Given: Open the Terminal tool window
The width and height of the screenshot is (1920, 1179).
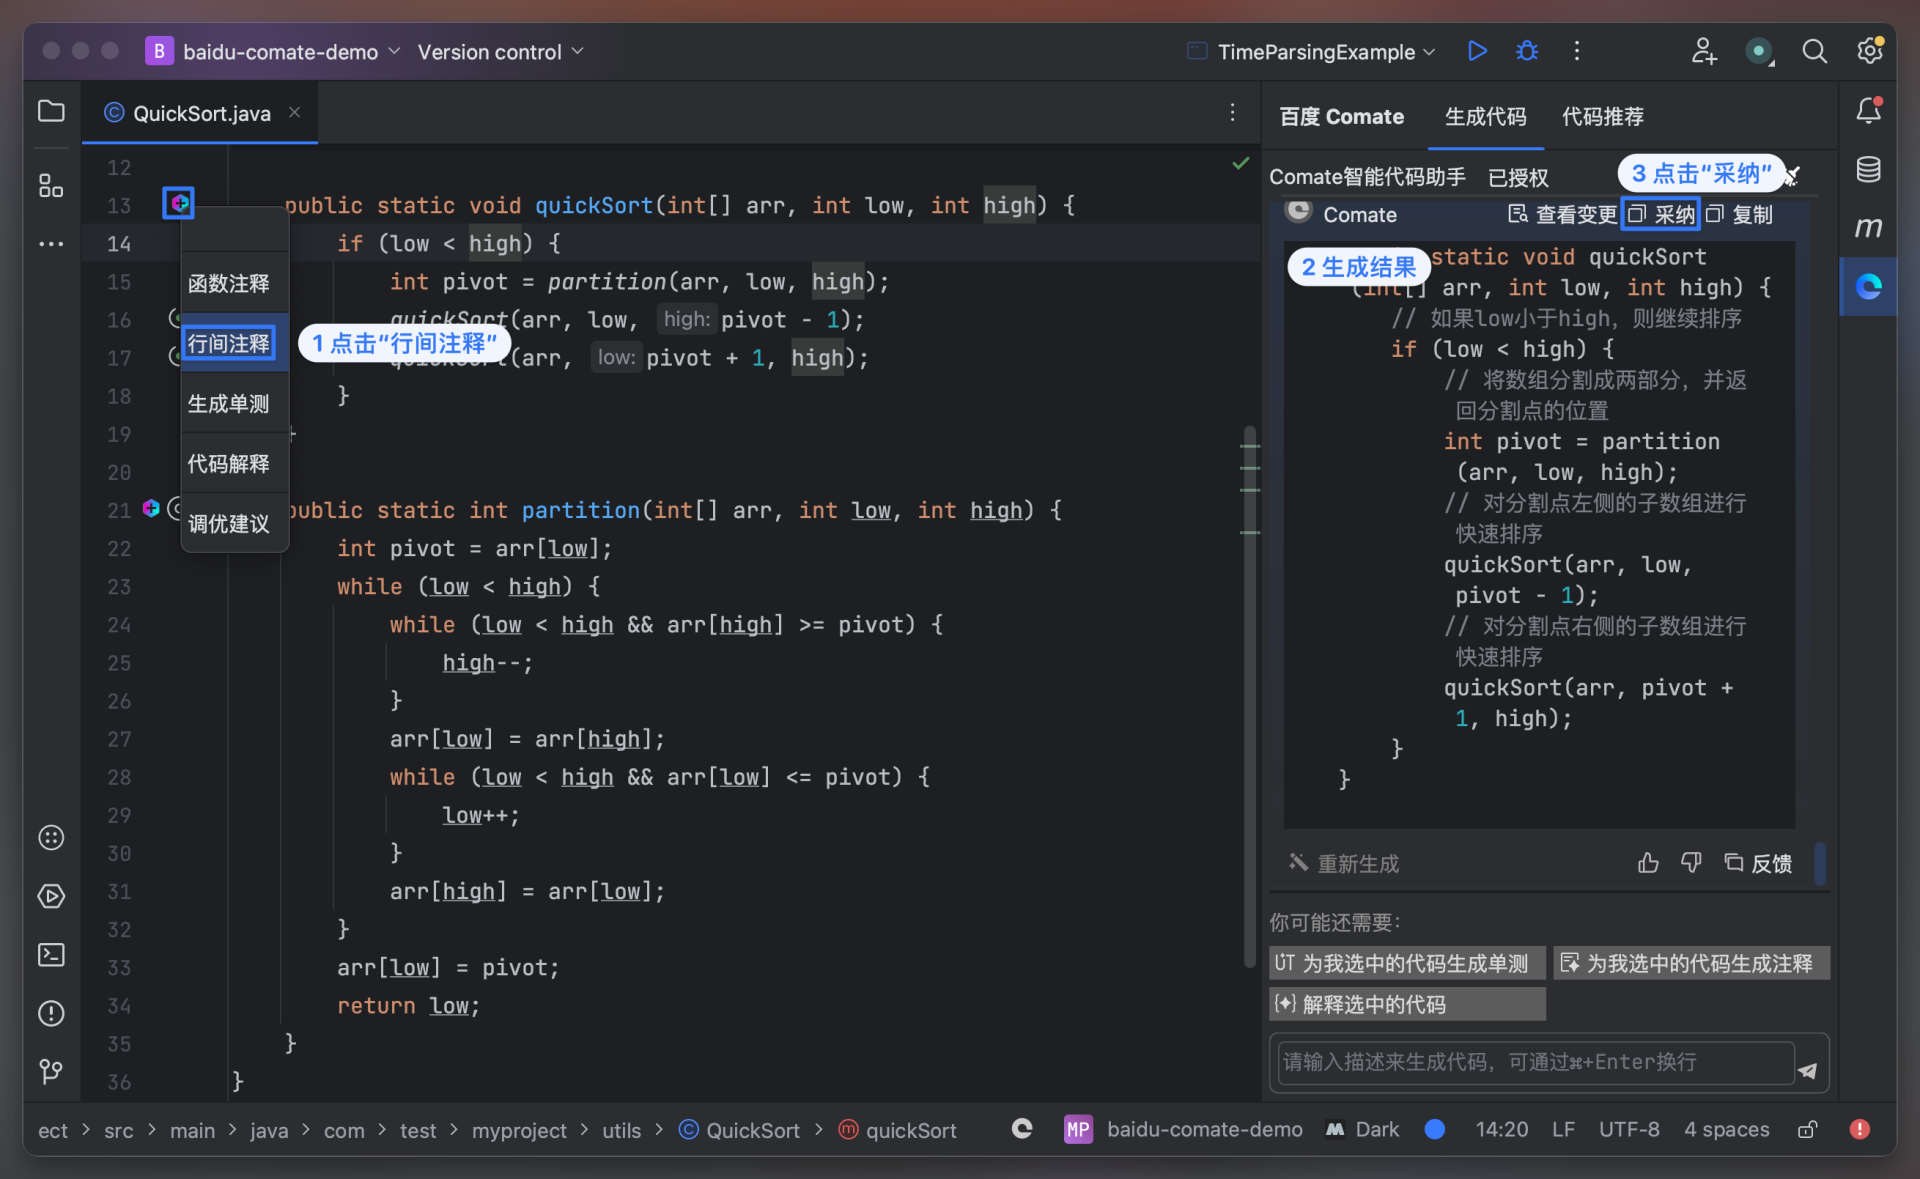Looking at the screenshot, I should [x=51, y=955].
